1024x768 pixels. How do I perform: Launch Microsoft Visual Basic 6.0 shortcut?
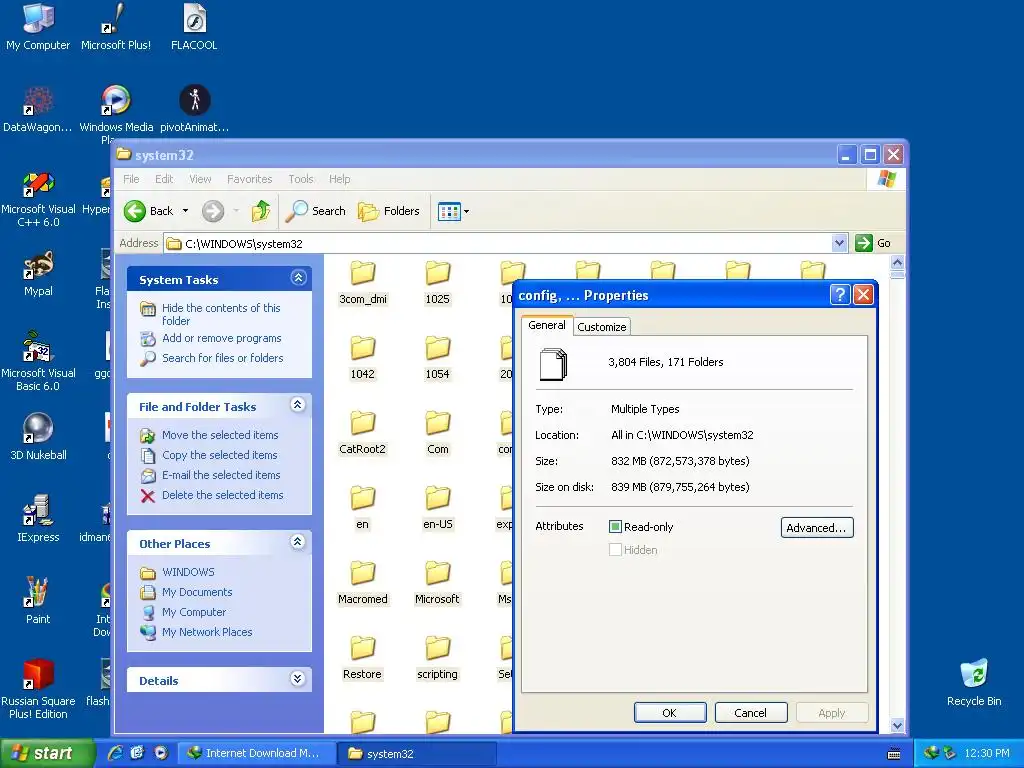[38, 362]
